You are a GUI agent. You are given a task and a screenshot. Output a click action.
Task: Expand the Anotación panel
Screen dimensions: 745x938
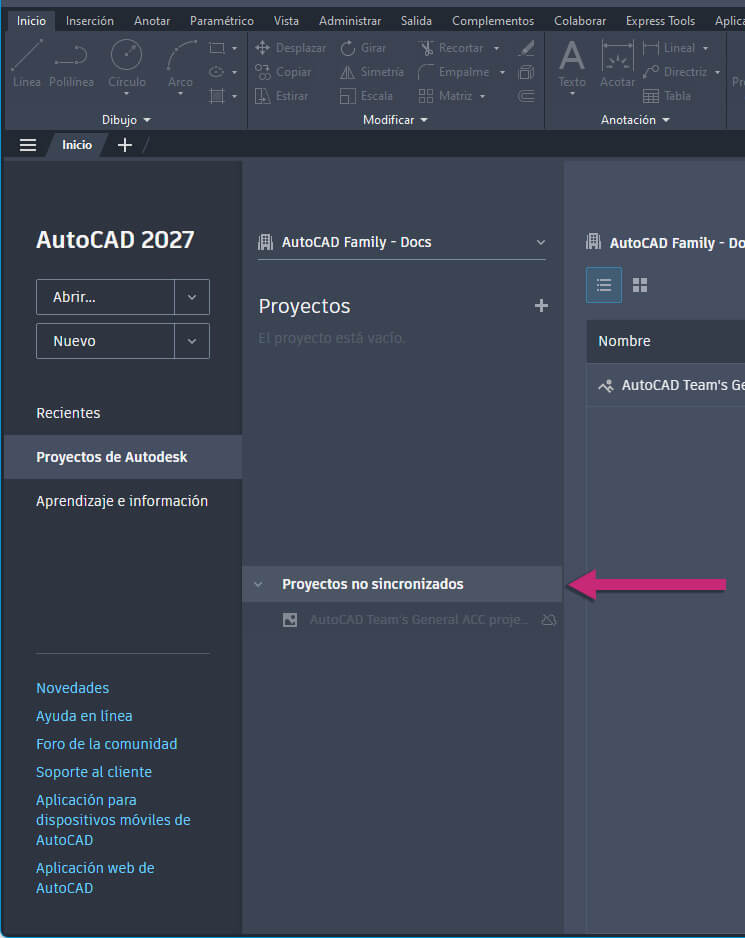[x=635, y=120]
